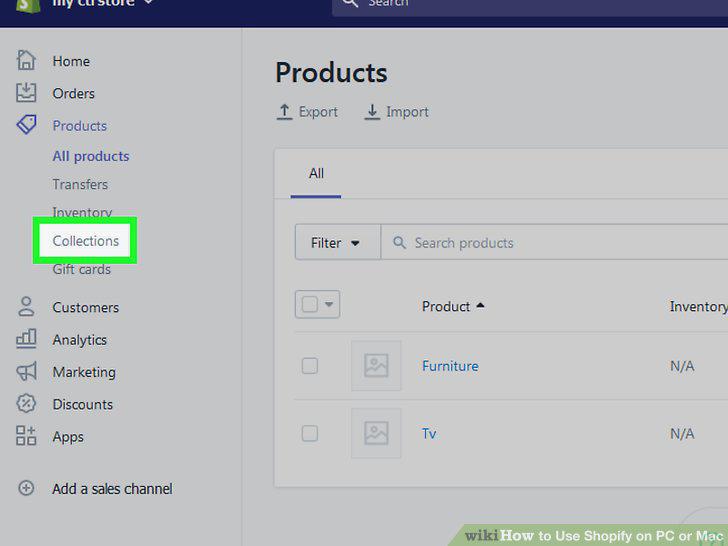Viewport: 728px width, 546px height.
Task: Click the Analytics bar chart icon
Action: (x=26, y=338)
